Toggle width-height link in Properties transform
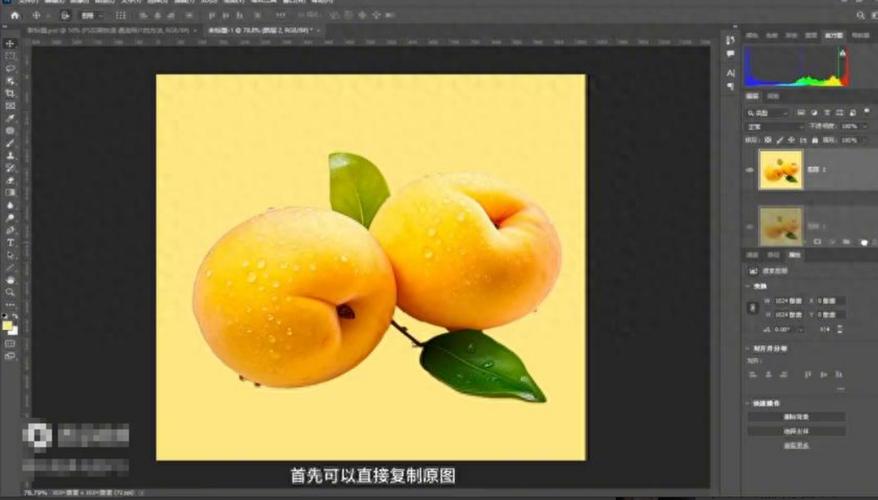The height and width of the screenshot is (500, 878). [x=753, y=307]
